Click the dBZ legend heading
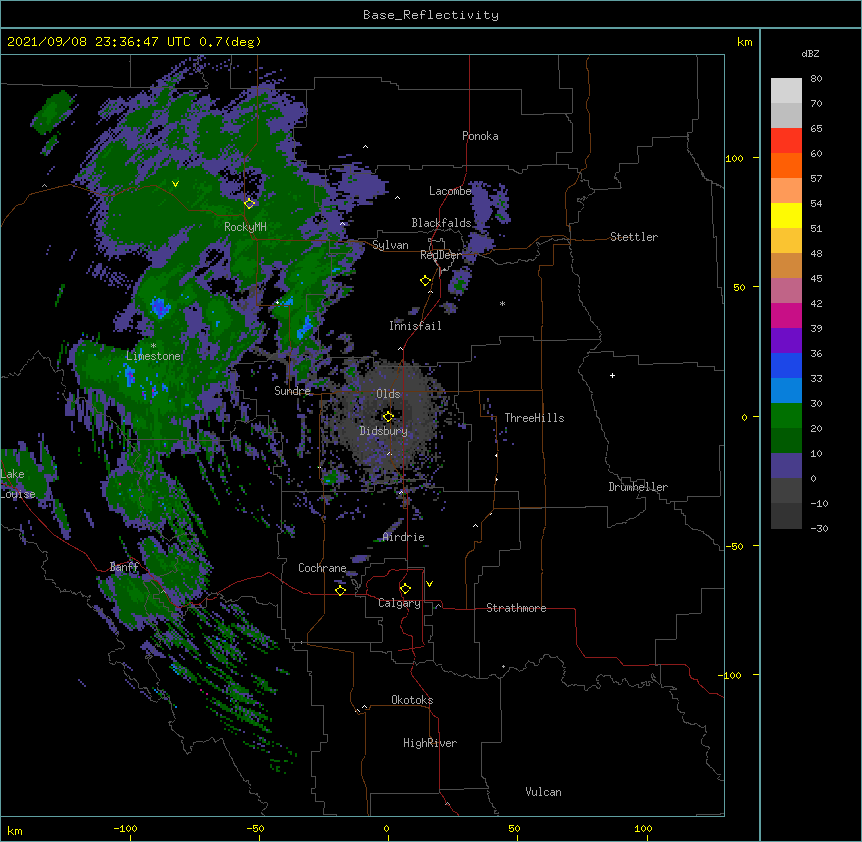The image size is (862, 842). tap(810, 54)
